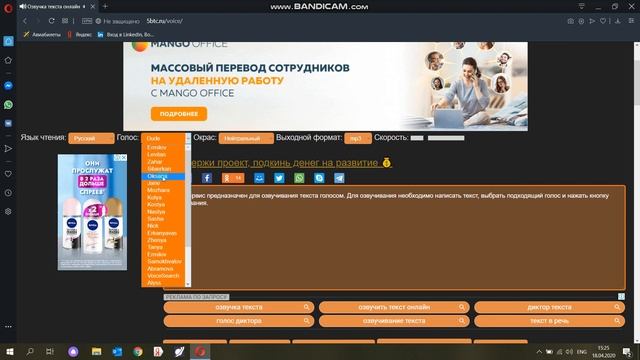Viewport: 640px width, 360px height.
Task: Click the озвучивание текста suggestion
Action: click(x=394, y=321)
